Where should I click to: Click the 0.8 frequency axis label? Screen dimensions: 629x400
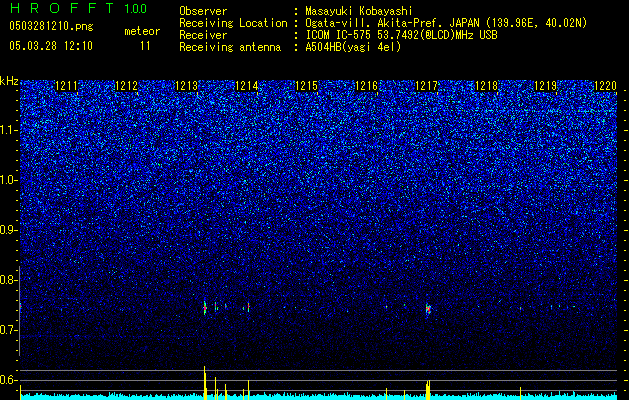pos(8,280)
